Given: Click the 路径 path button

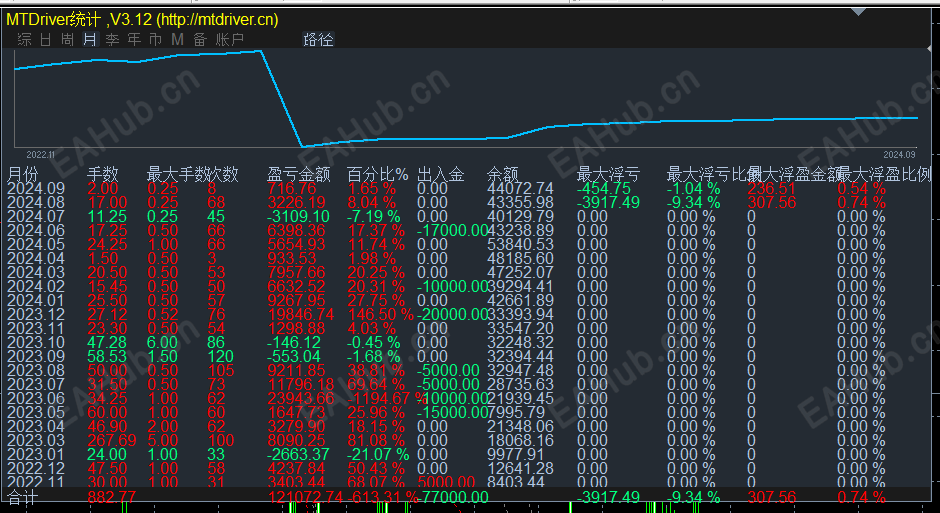Looking at the screenshot, I should click(318, 40).
